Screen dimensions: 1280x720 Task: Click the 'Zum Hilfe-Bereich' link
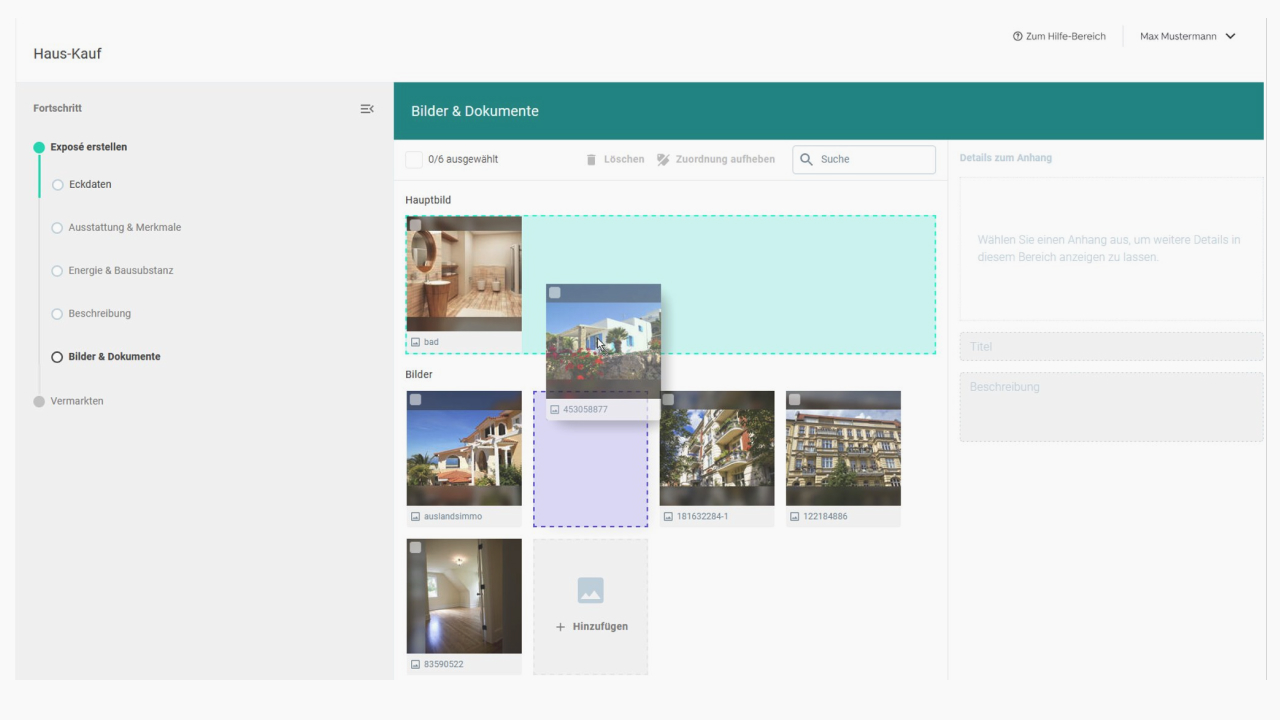coord(1065,37)
